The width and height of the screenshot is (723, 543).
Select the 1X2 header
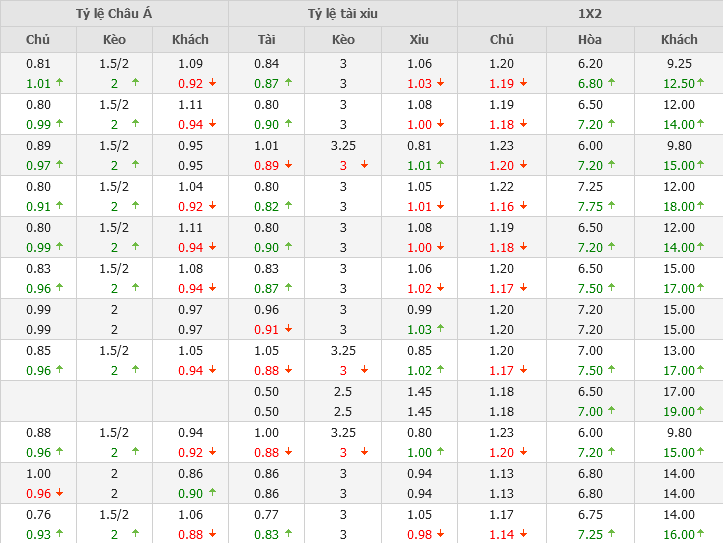[590, 13]
